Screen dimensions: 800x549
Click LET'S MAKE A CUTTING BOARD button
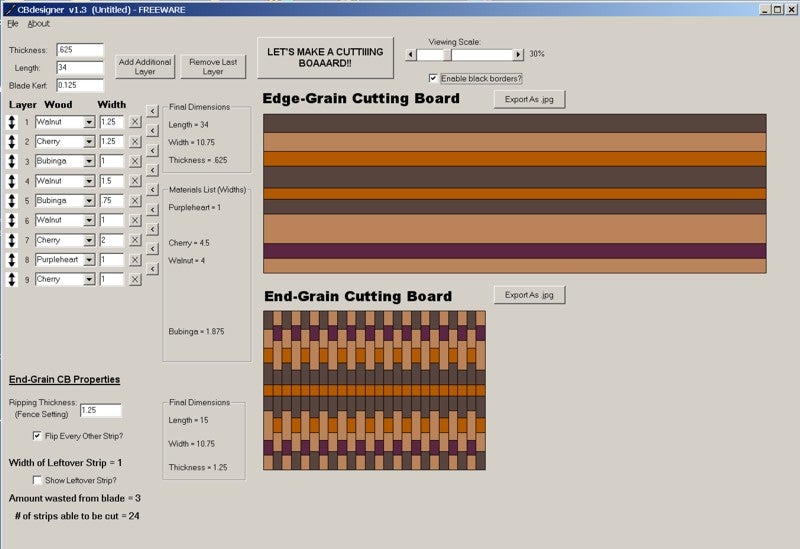pyautogui.click(x=326, y=58)
